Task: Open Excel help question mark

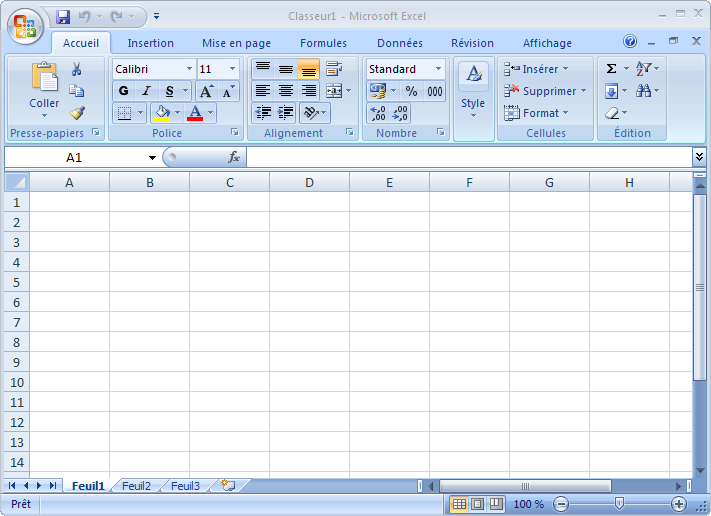Action: (x=630, y=42)
